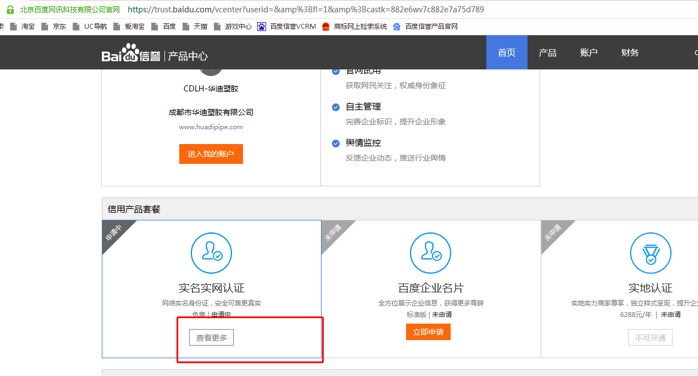Open the 商标网上检索系统 bookmark
The width and height of the screenshot is (698, 376).
tap(354, 27)
